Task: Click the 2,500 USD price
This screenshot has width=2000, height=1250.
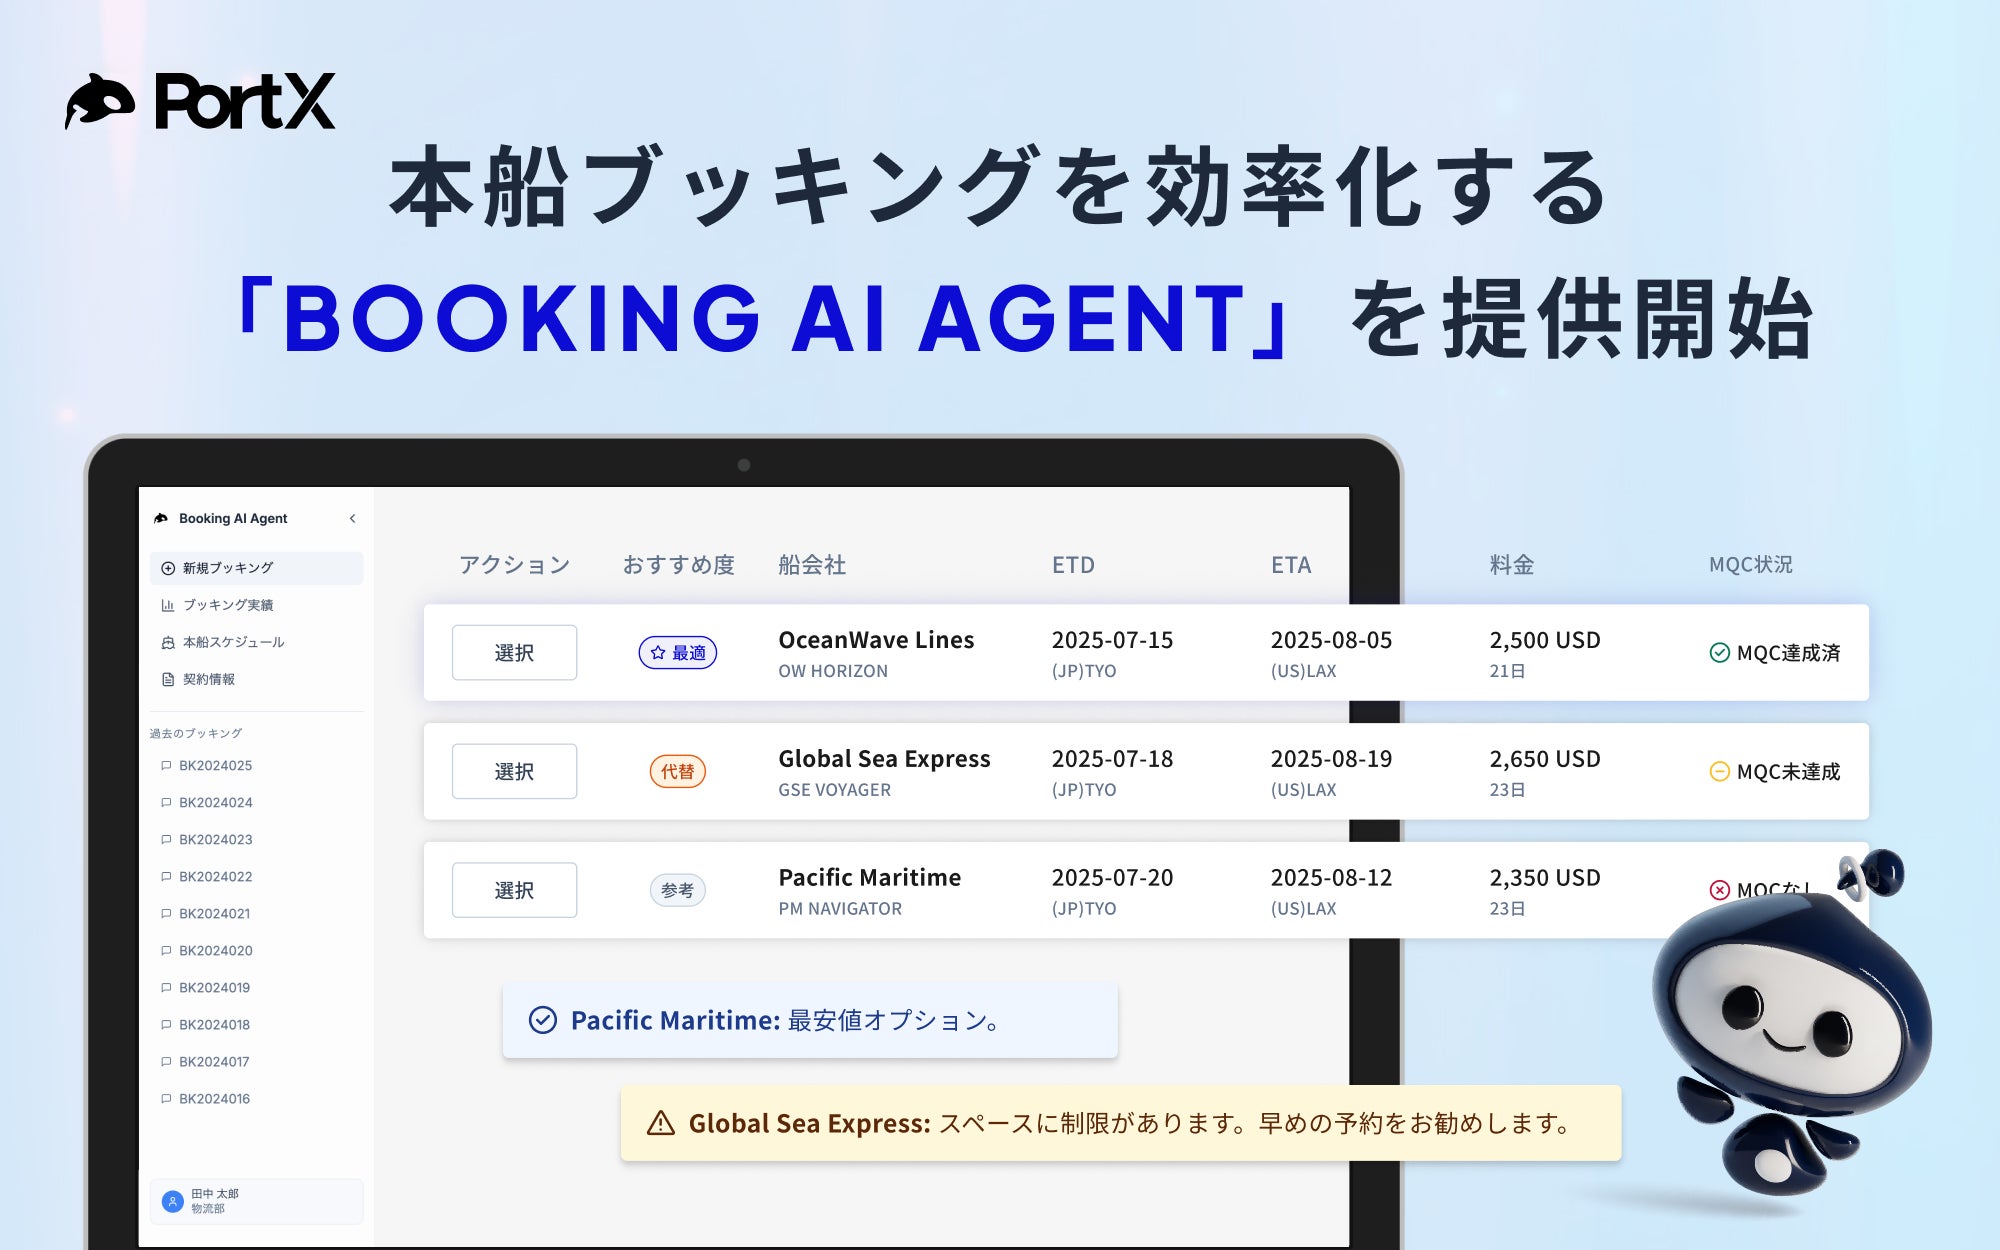Action: pos(1545,640)
